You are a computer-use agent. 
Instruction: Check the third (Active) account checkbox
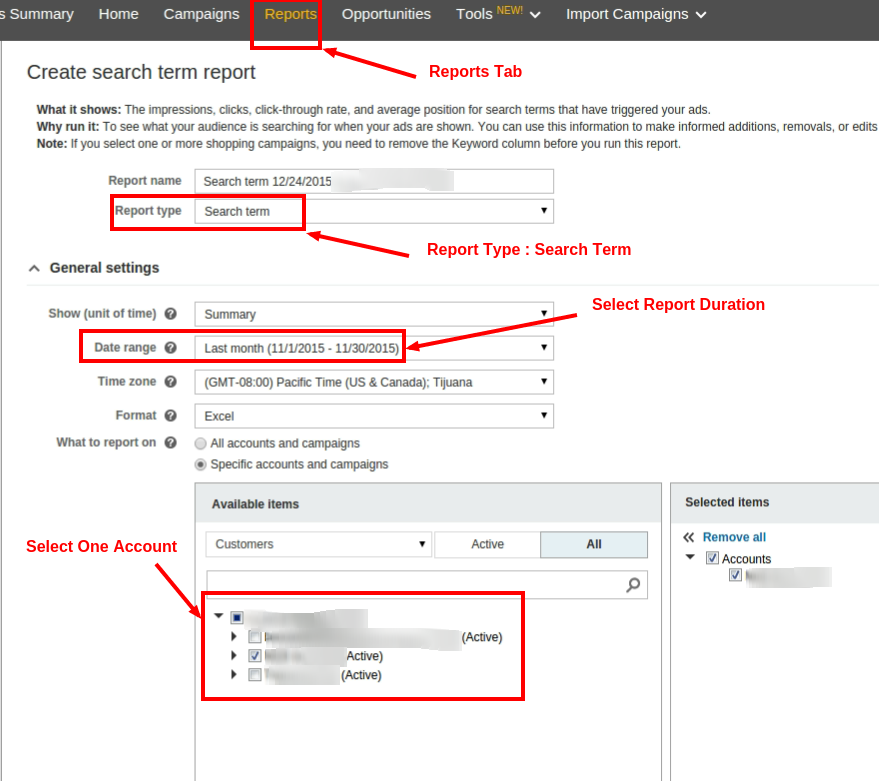255,674
